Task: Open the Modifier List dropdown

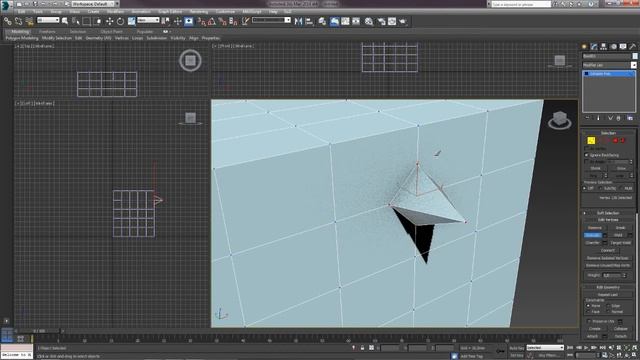Action: coord(609,65)
